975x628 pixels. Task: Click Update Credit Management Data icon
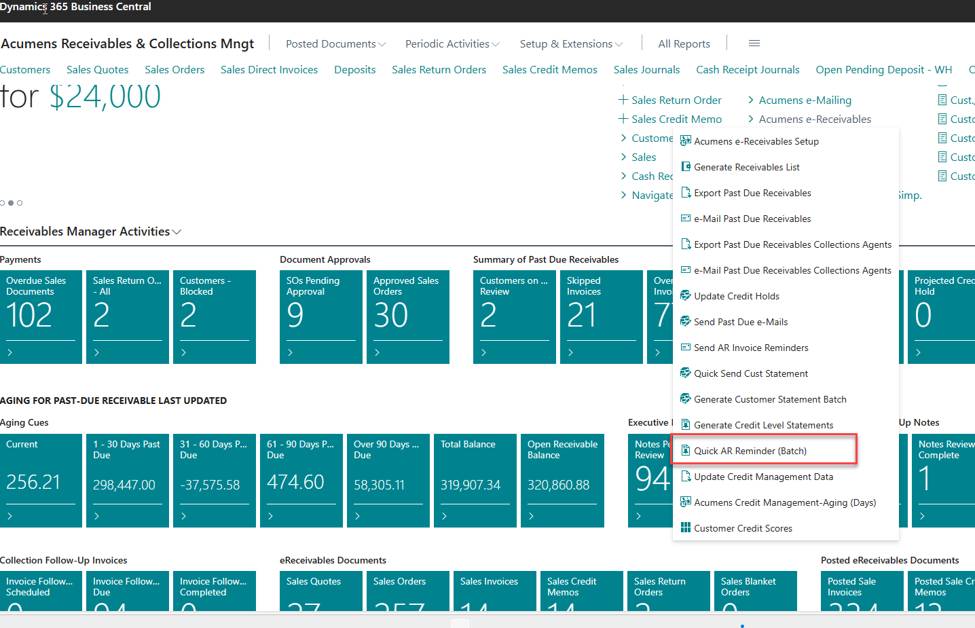coord(685,476)
